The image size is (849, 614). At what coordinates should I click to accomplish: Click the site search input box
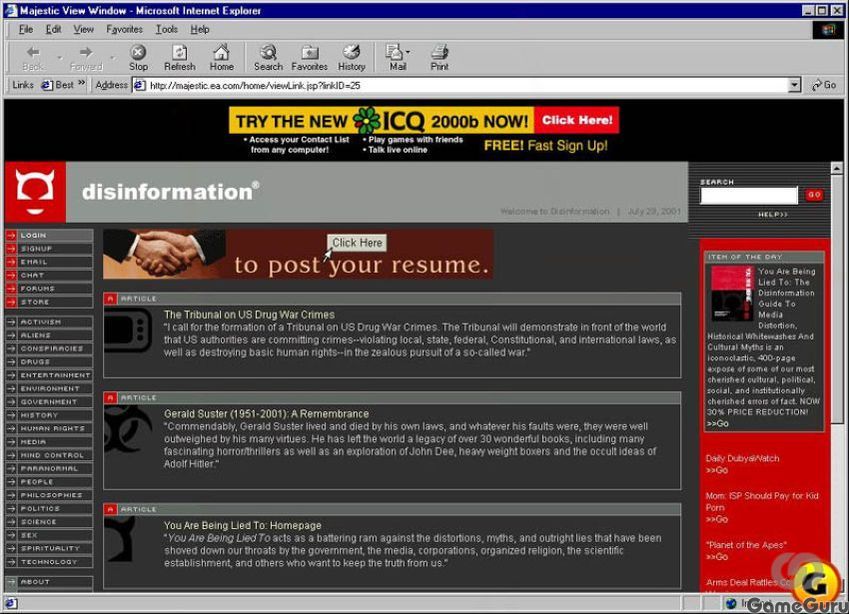749,195
